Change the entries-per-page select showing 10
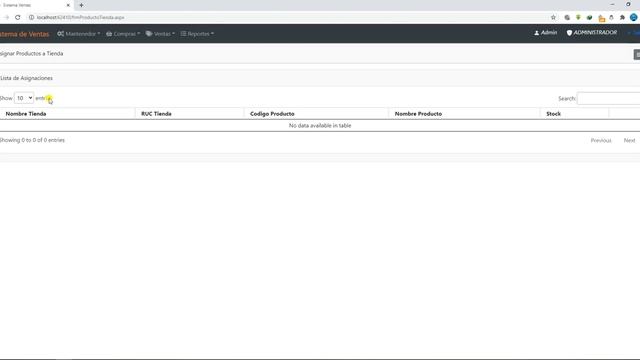Viewport: 640px width, 360px height. tap(24, 98)
